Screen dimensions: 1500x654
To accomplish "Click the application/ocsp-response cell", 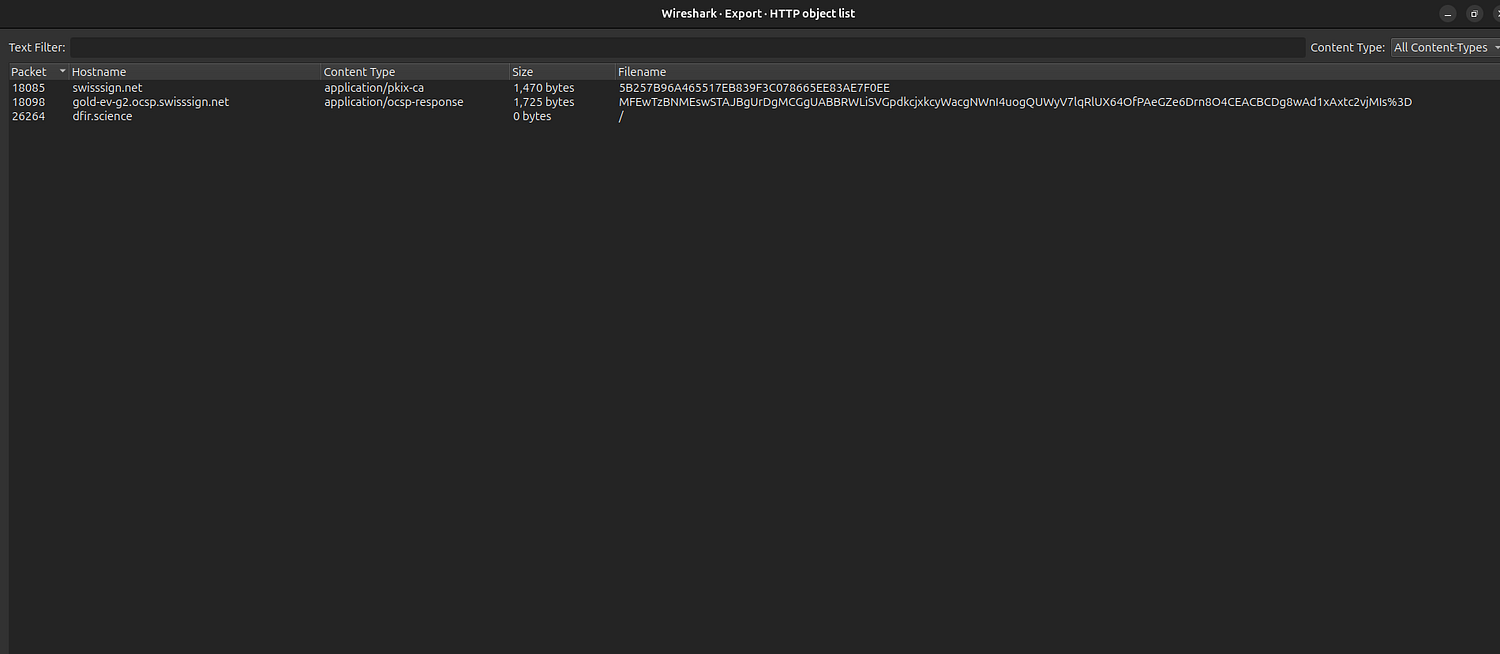I will pyautogui.click(x=393, y=102).
